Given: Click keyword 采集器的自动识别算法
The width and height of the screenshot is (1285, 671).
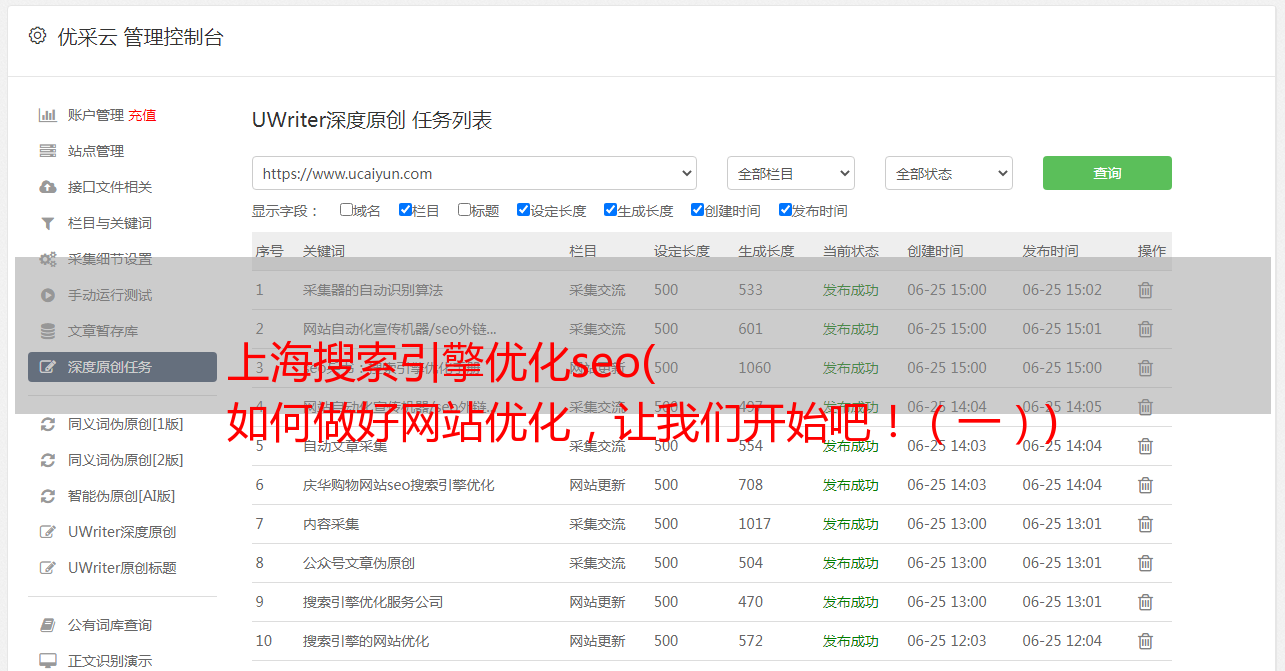Looking at the screenshot, I should click(x=373, y=290).
